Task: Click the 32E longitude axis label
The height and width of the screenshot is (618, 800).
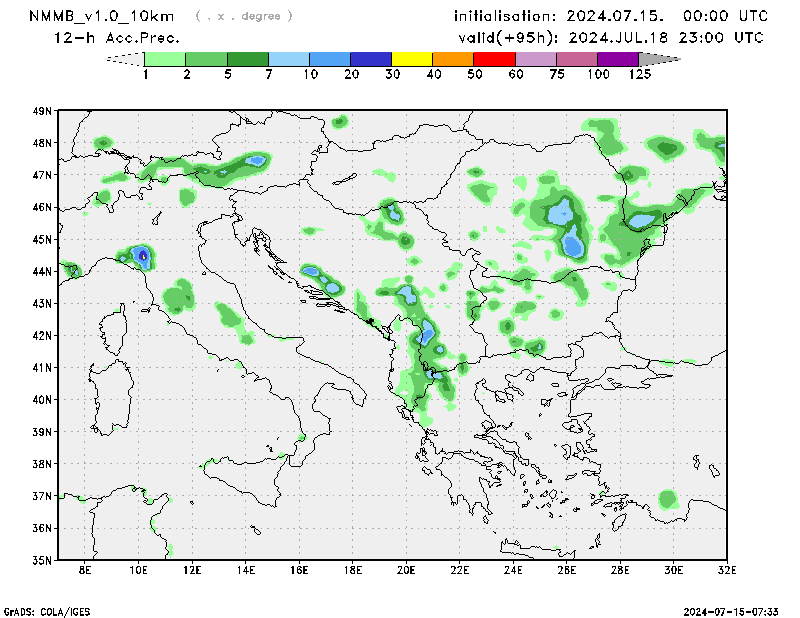Action: point(727,571)
